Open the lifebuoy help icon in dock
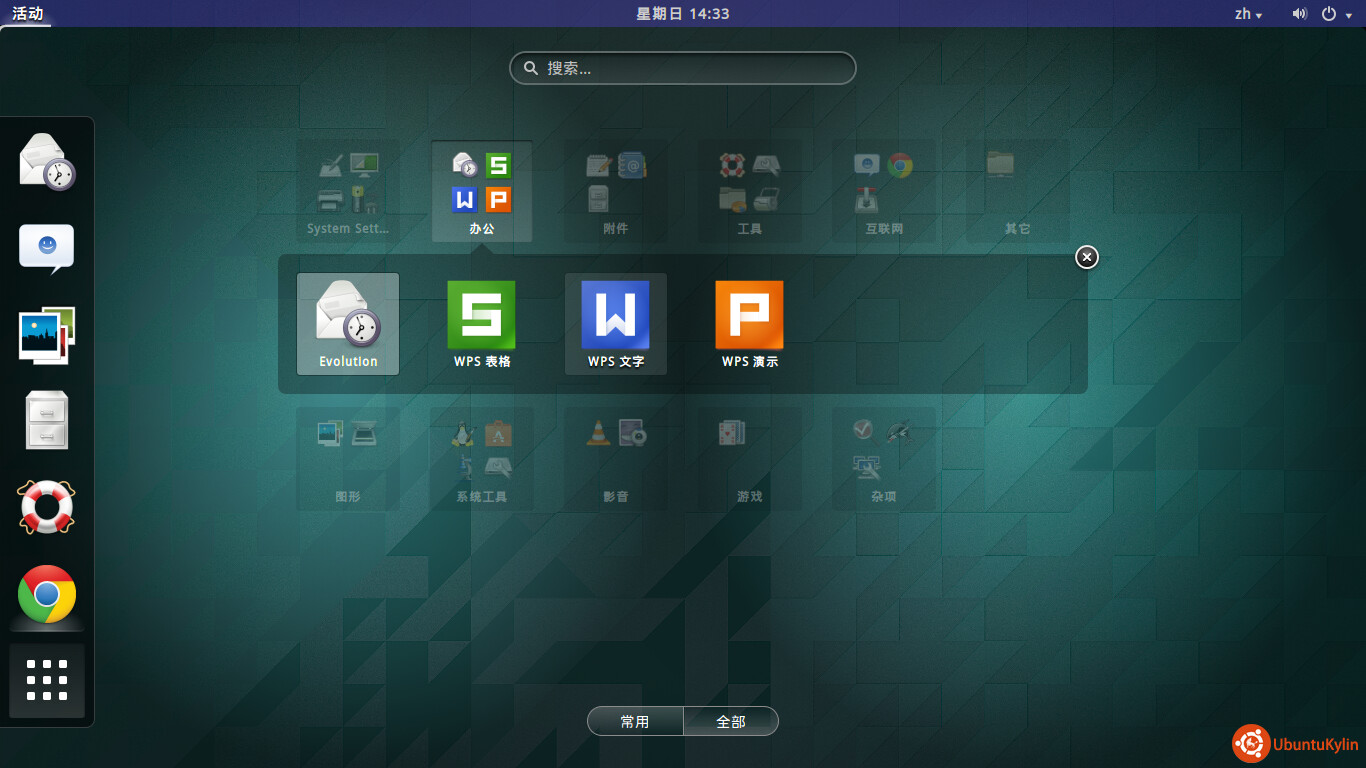Image resolution: width=1366 pixels, height=768 pixels. (x=47, y=507)
